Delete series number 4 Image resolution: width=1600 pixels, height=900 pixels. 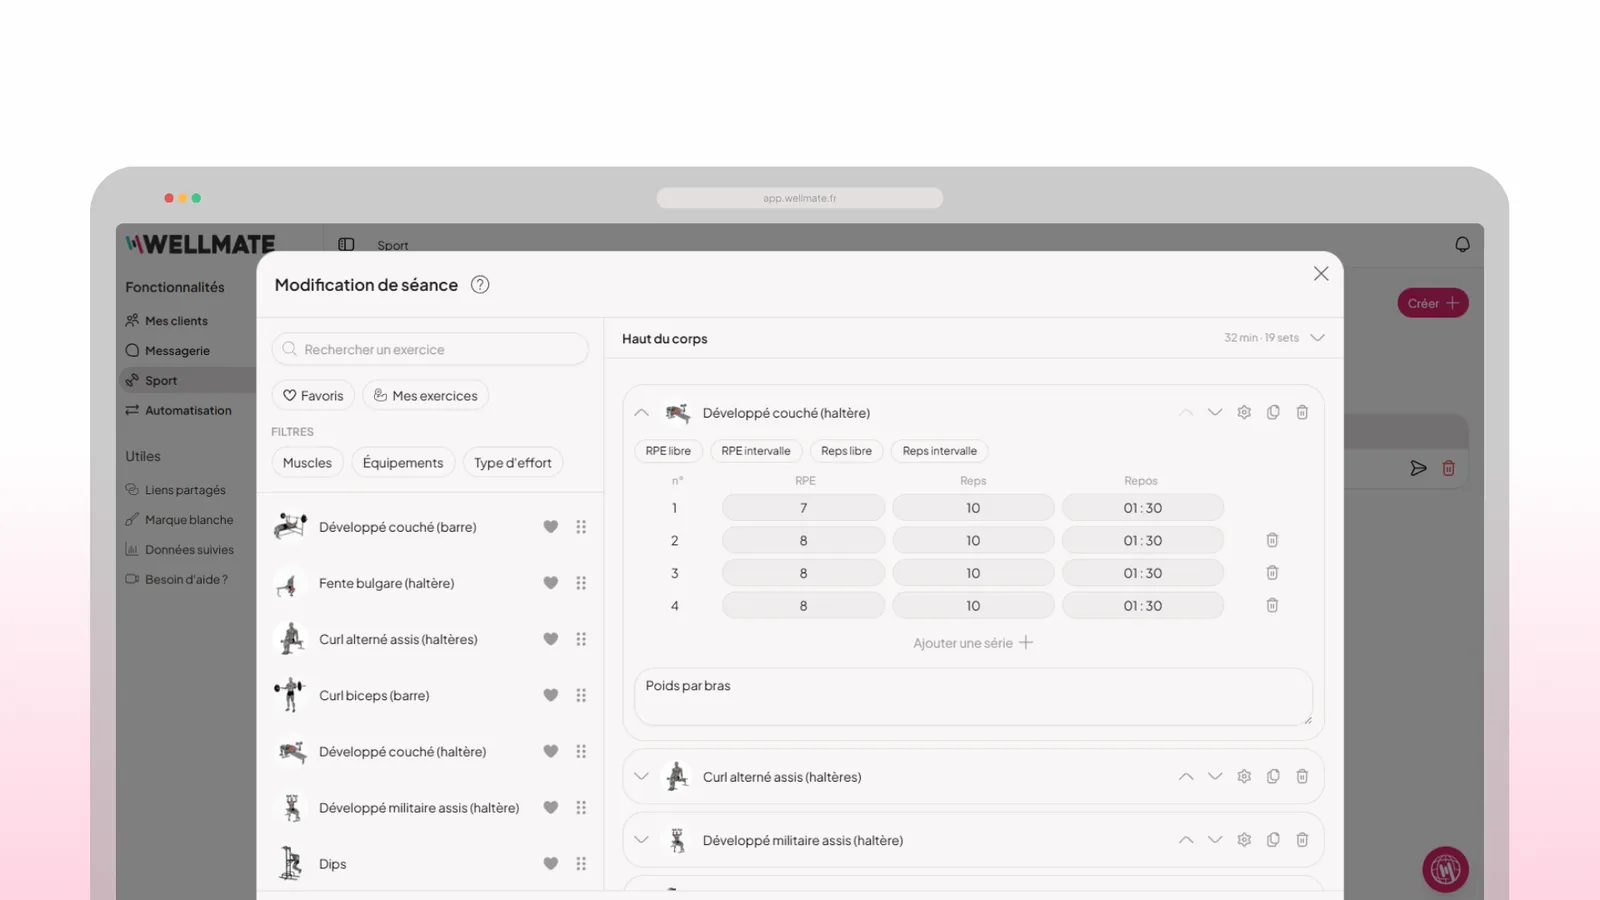(1272, 606)
